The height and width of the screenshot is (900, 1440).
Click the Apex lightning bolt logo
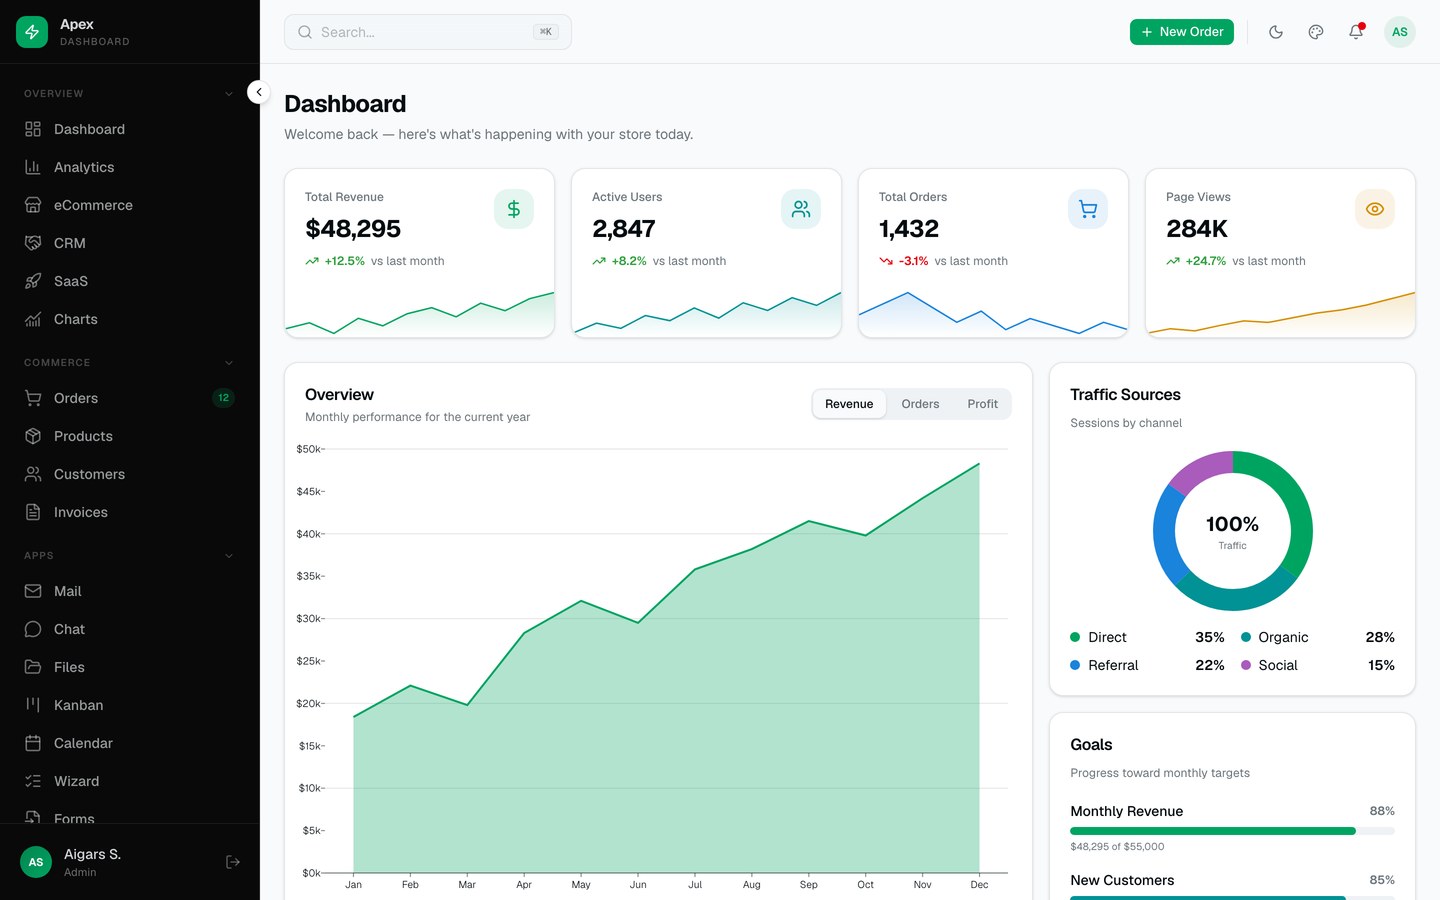pyautogui.click(x=32, y=32)
